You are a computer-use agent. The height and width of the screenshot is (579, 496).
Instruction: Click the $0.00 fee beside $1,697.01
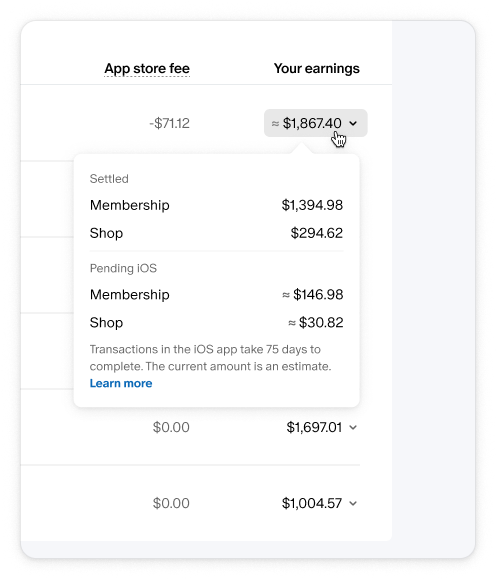(171, 427)
